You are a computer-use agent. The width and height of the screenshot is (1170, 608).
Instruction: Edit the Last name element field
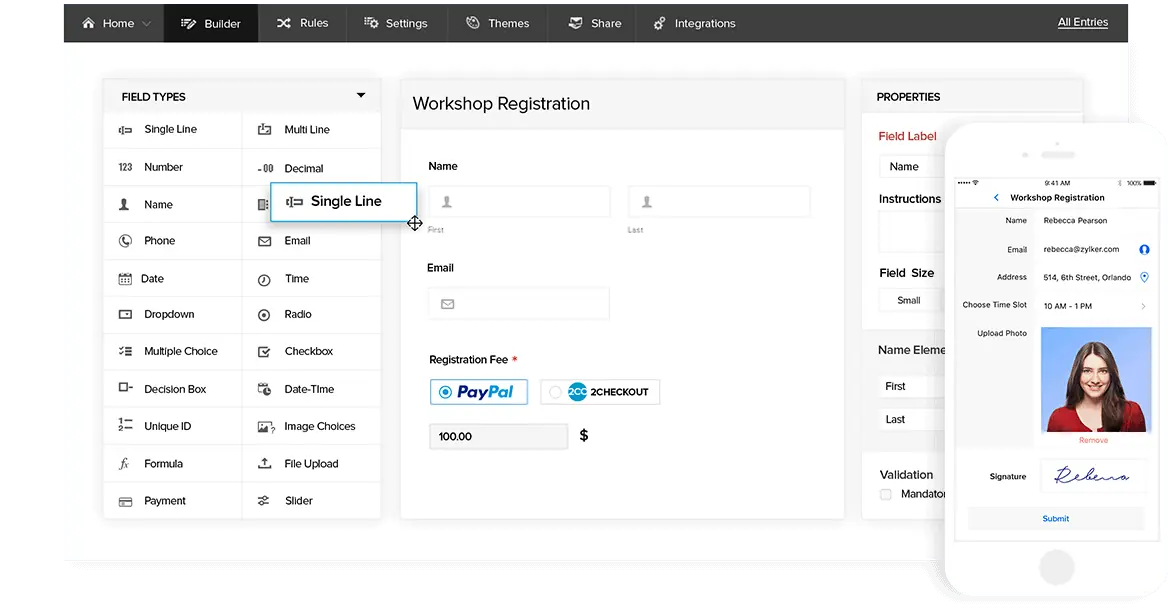pyautogui.click(x=912, y=419)
